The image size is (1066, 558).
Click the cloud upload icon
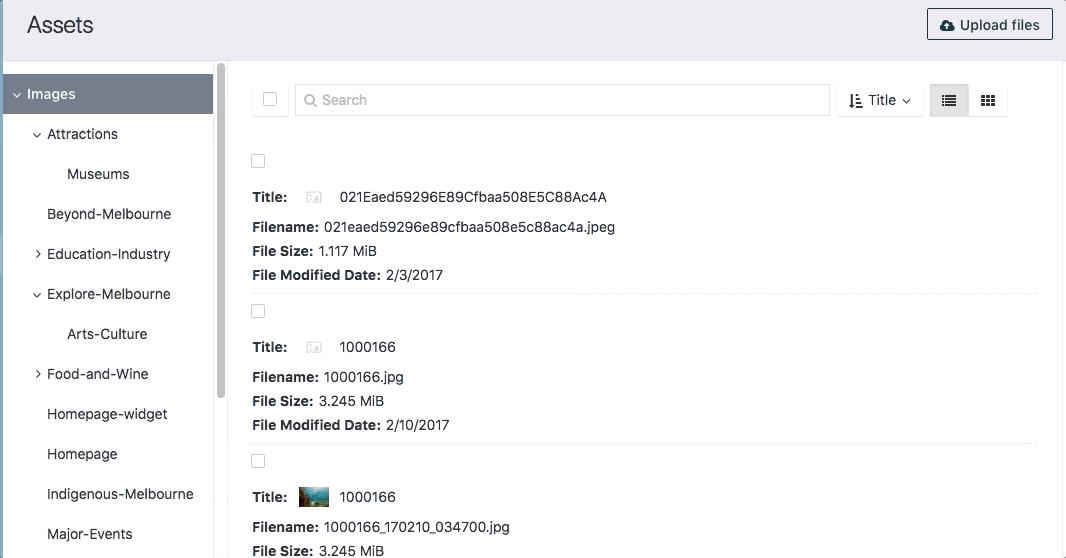[x=946, y=25]
